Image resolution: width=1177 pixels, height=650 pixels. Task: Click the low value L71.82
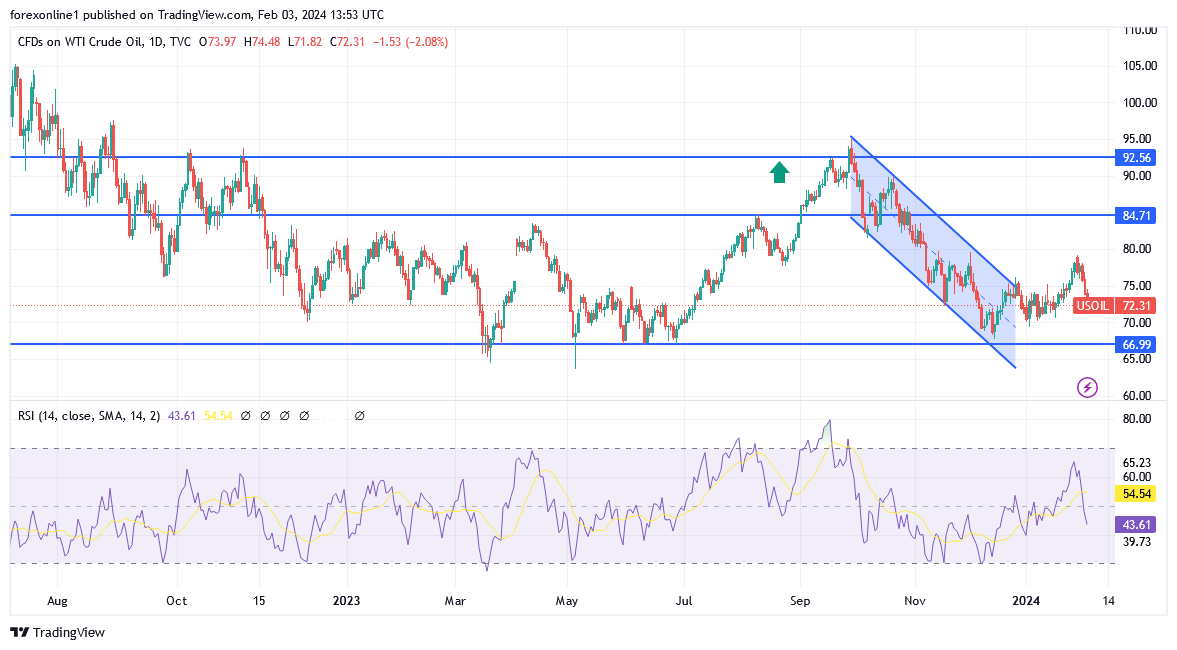tap(305, 42)
